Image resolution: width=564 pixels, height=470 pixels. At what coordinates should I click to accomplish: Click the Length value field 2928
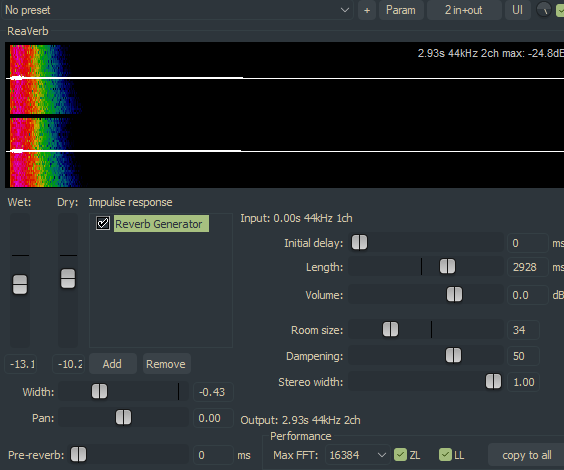coord(528,267)
